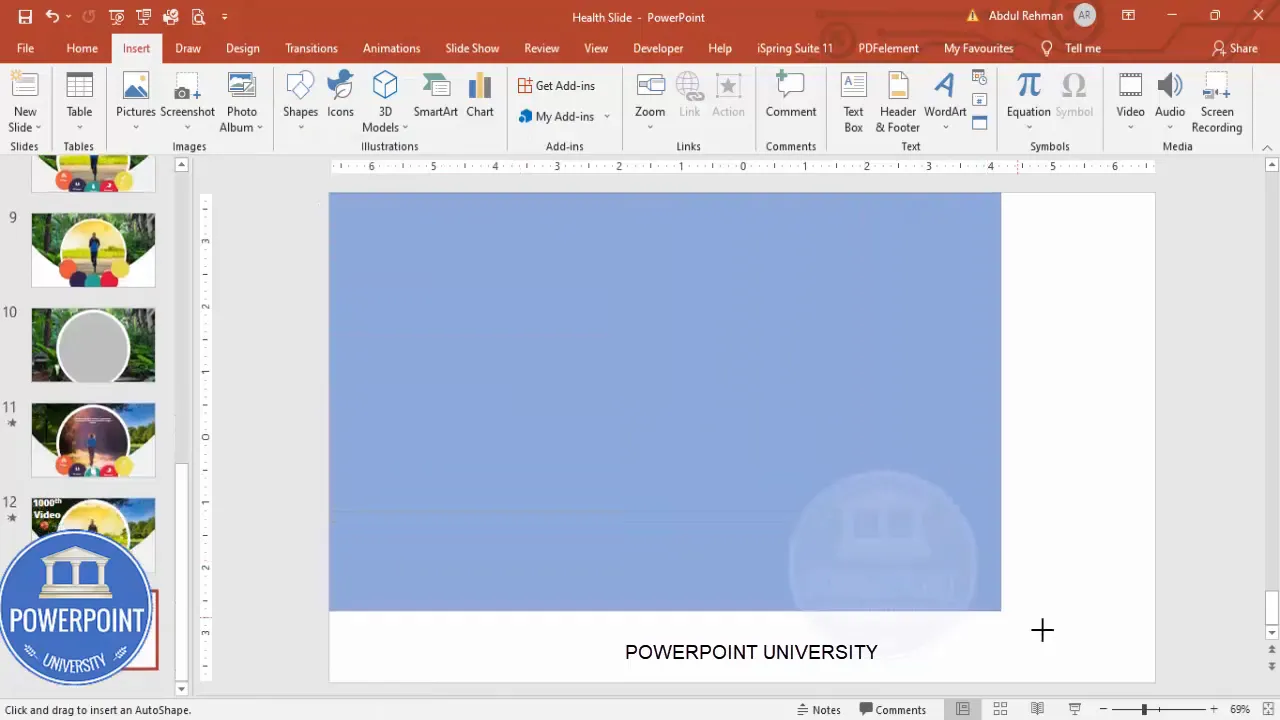The width and height of the screenshot is (1280, 720).
Task: Open the File menu
Action: 25,48
